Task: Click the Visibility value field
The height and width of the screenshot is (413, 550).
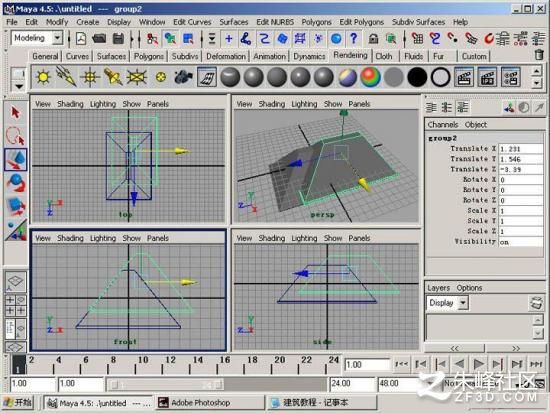Action: [x=521, y=242]
